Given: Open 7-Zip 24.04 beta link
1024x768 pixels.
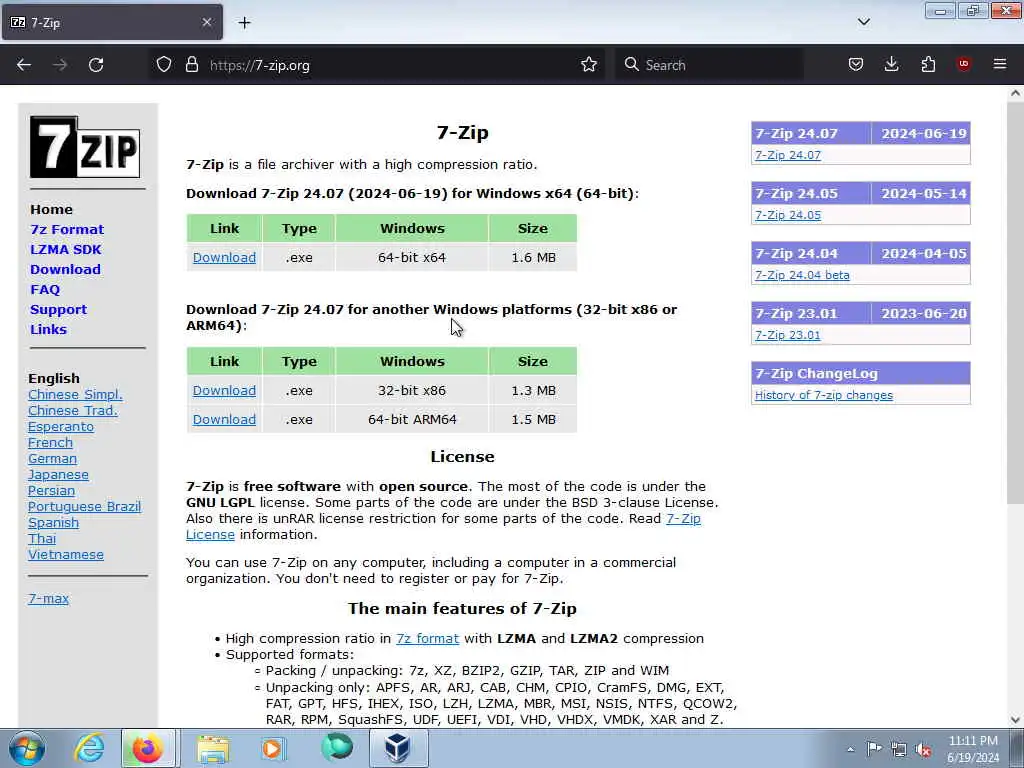Looking at the screenshot, I should click(802, 276).
